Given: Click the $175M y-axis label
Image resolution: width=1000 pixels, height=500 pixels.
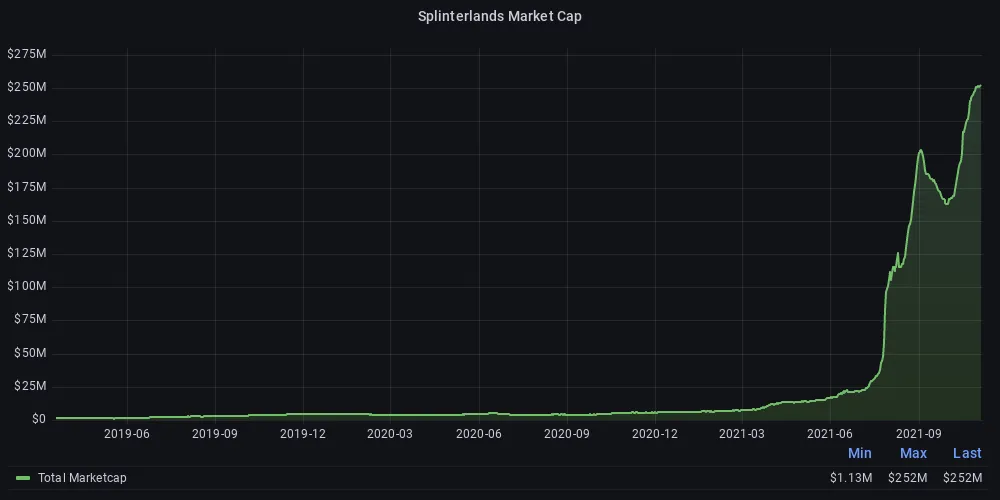Looking at the screenshot, I should 27,187.
